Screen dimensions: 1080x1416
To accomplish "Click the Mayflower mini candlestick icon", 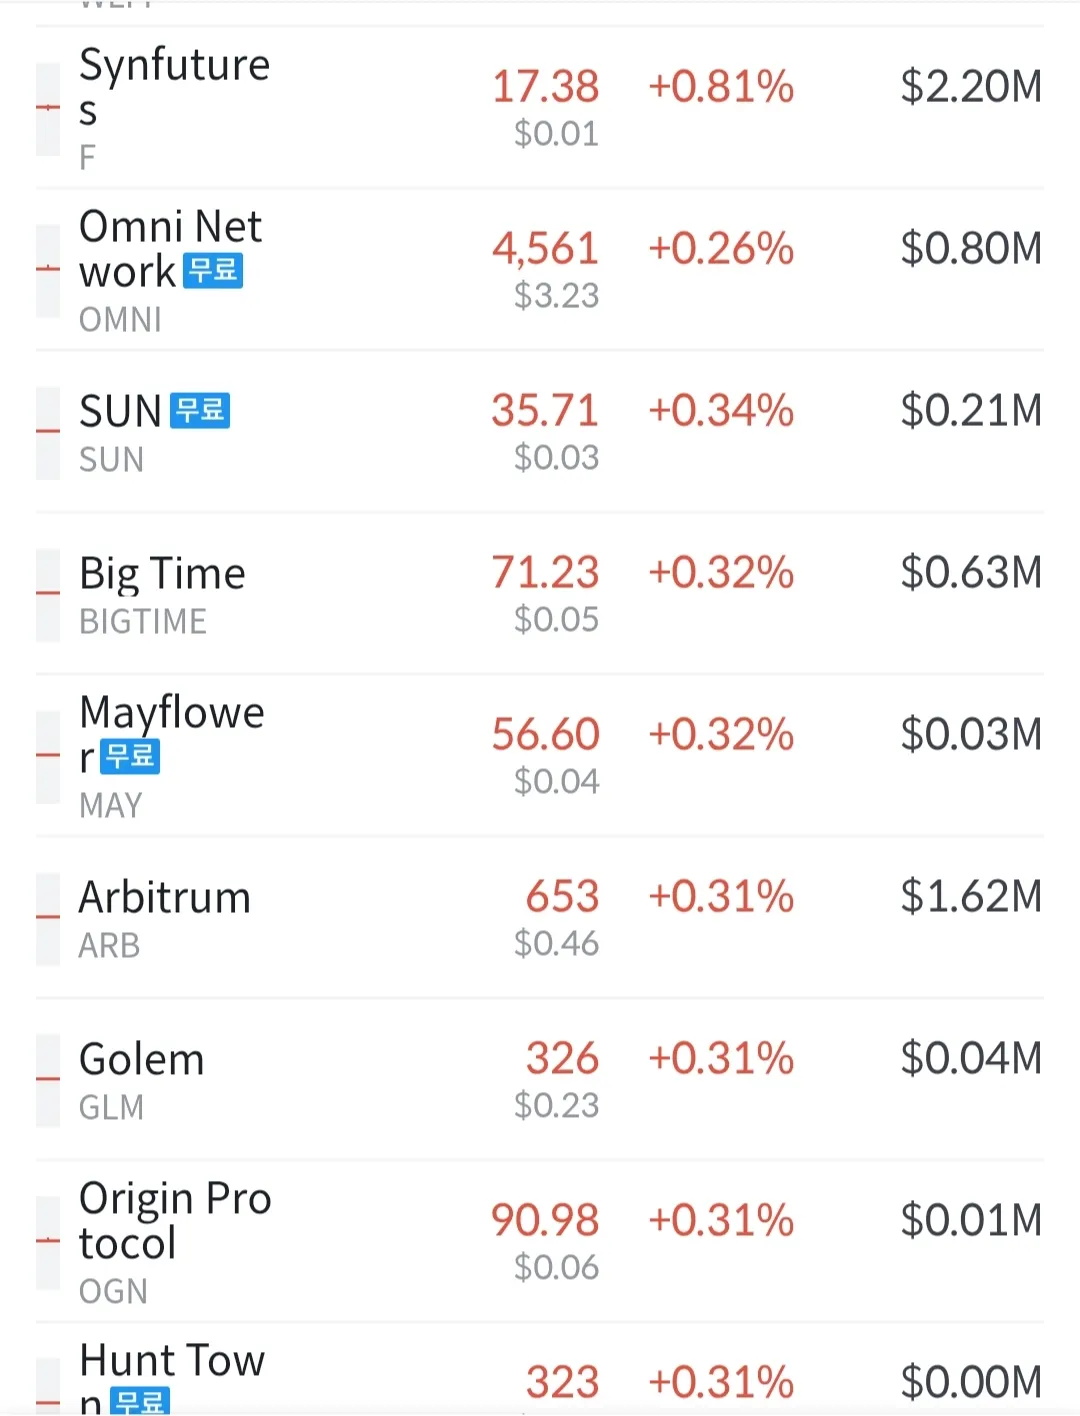I will 48,756.
